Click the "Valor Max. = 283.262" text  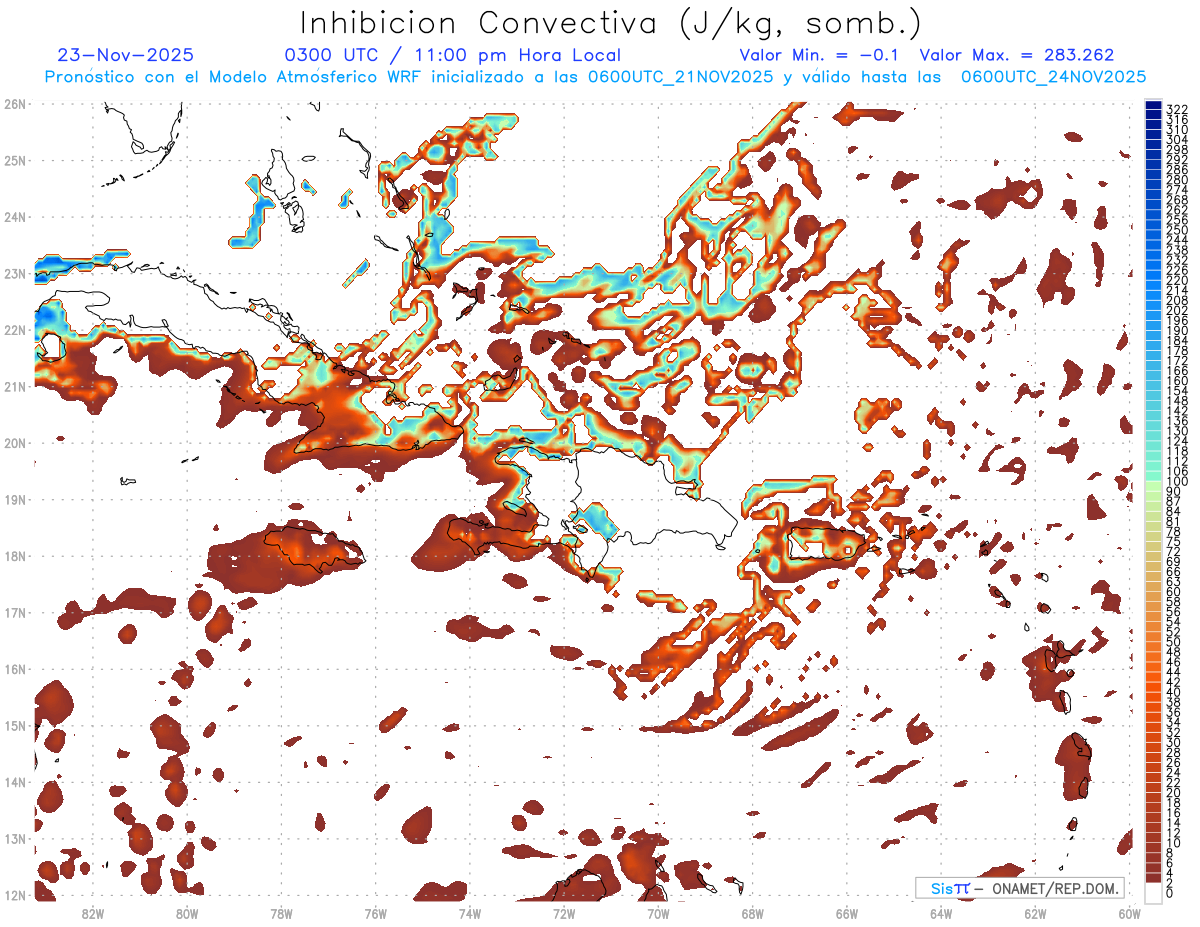click(x=1016, y=55)
